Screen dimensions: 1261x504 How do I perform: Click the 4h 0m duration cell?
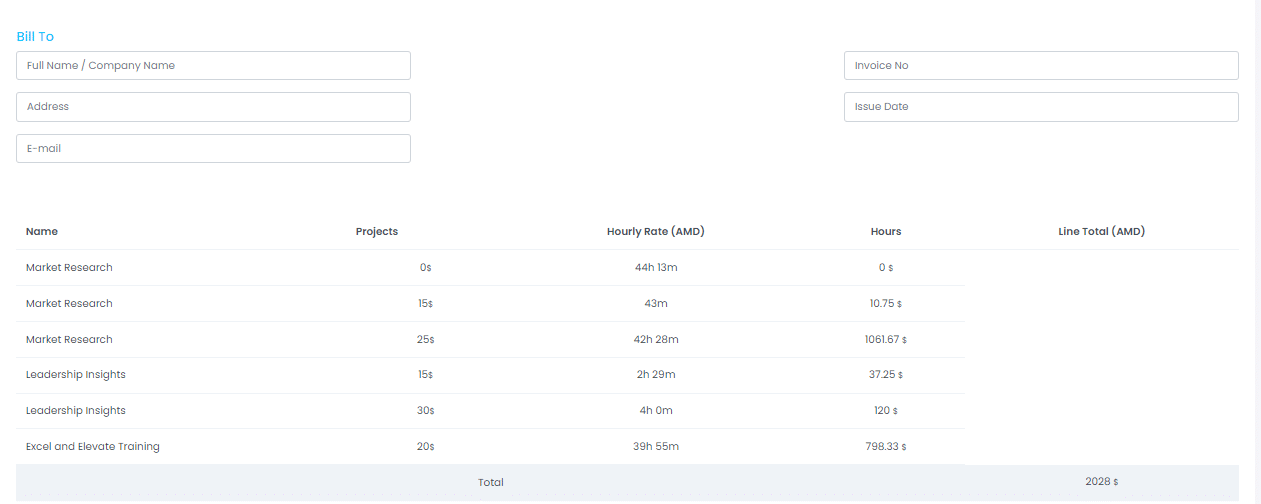click(x=656, y=410)
